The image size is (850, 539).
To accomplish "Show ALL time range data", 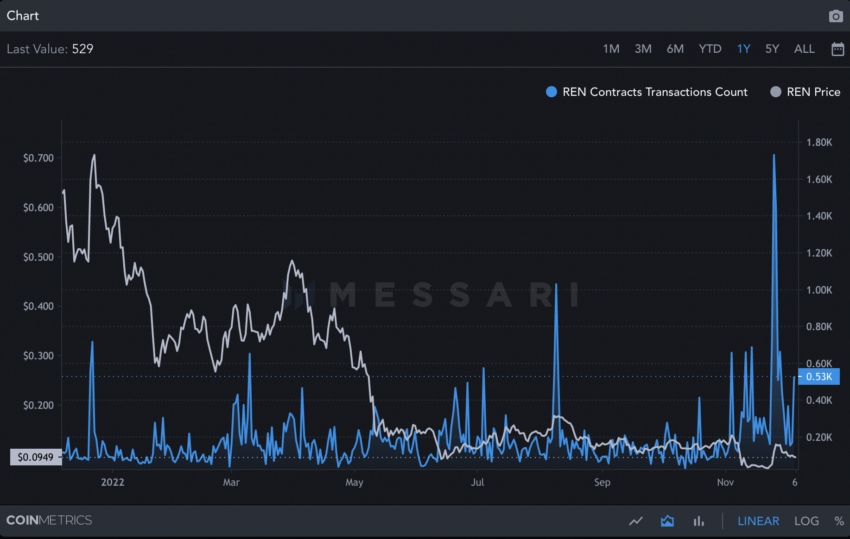I will click(804, 49).
